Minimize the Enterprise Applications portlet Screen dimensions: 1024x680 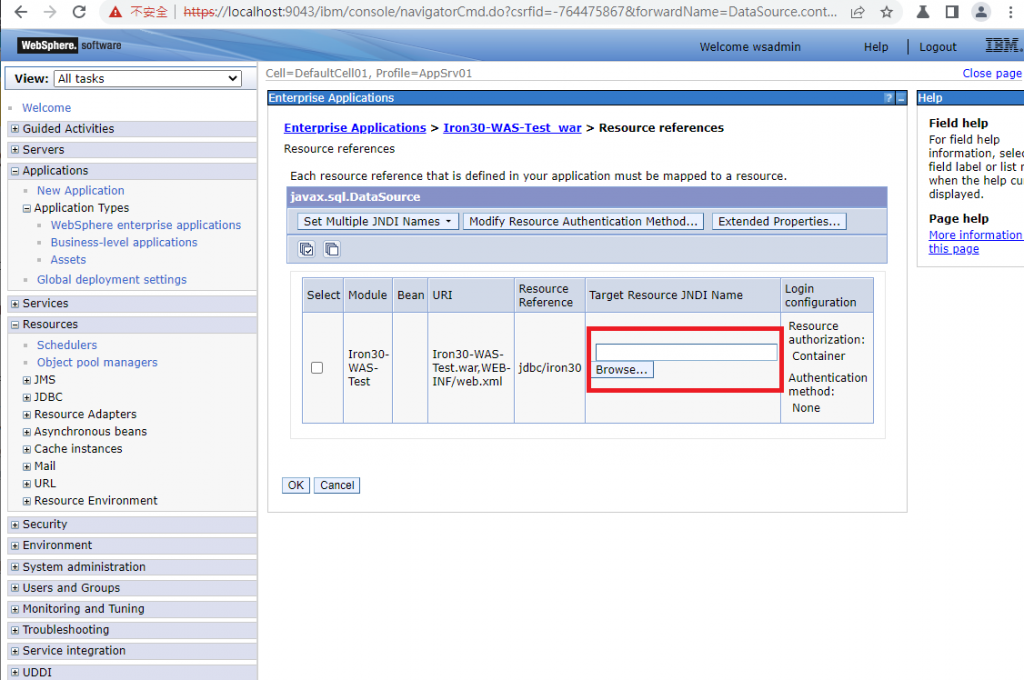click(901, 98)
